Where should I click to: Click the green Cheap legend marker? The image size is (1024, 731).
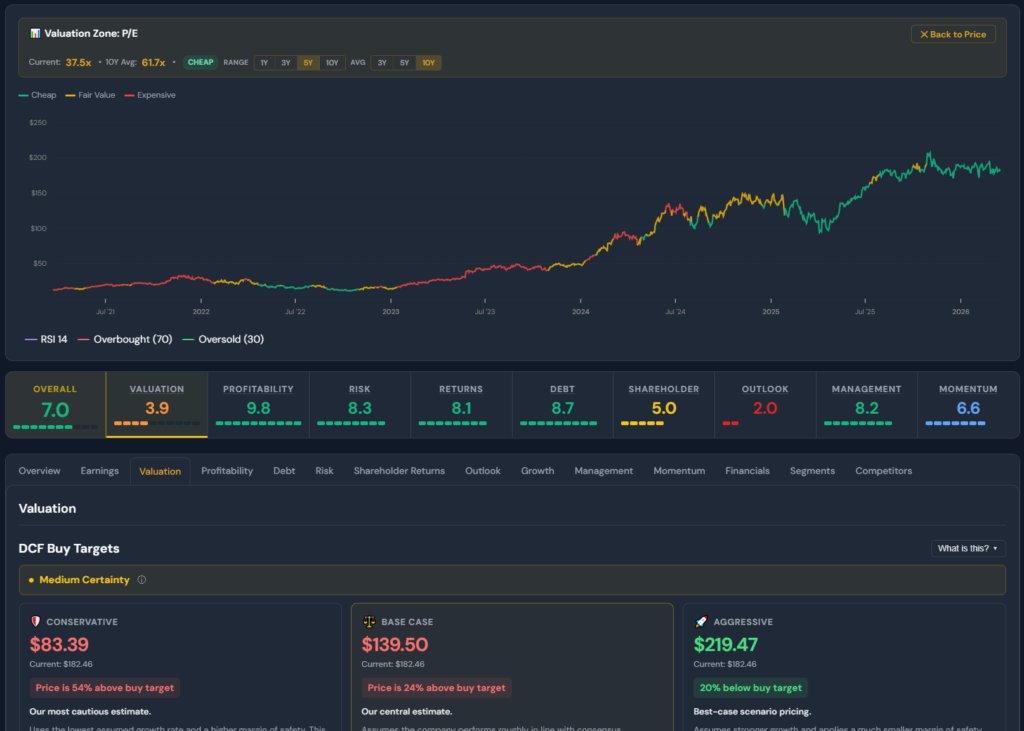[x=23, y=96]
